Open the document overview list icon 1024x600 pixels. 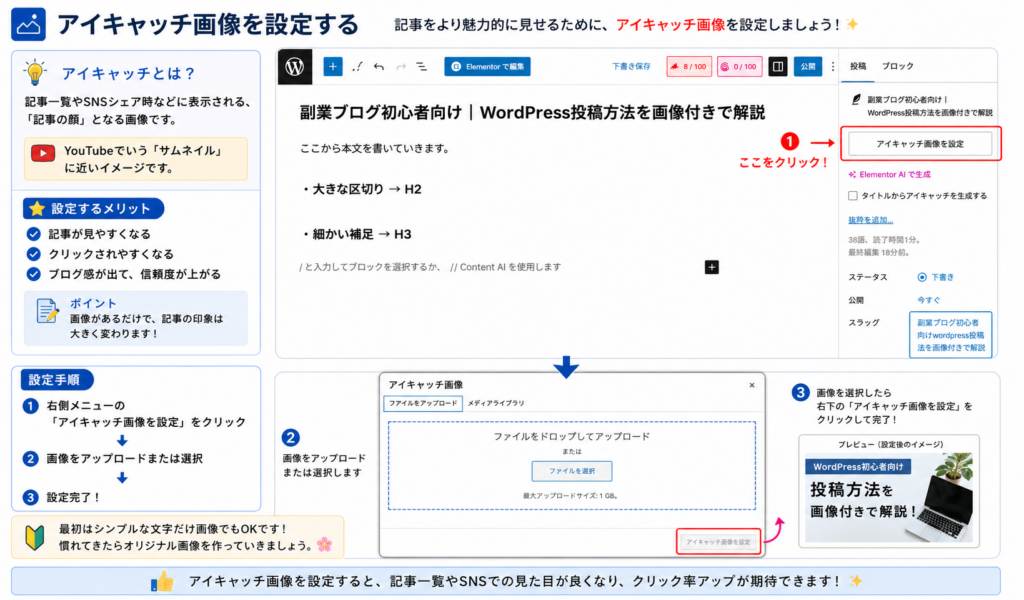click(x=422, y=67)
